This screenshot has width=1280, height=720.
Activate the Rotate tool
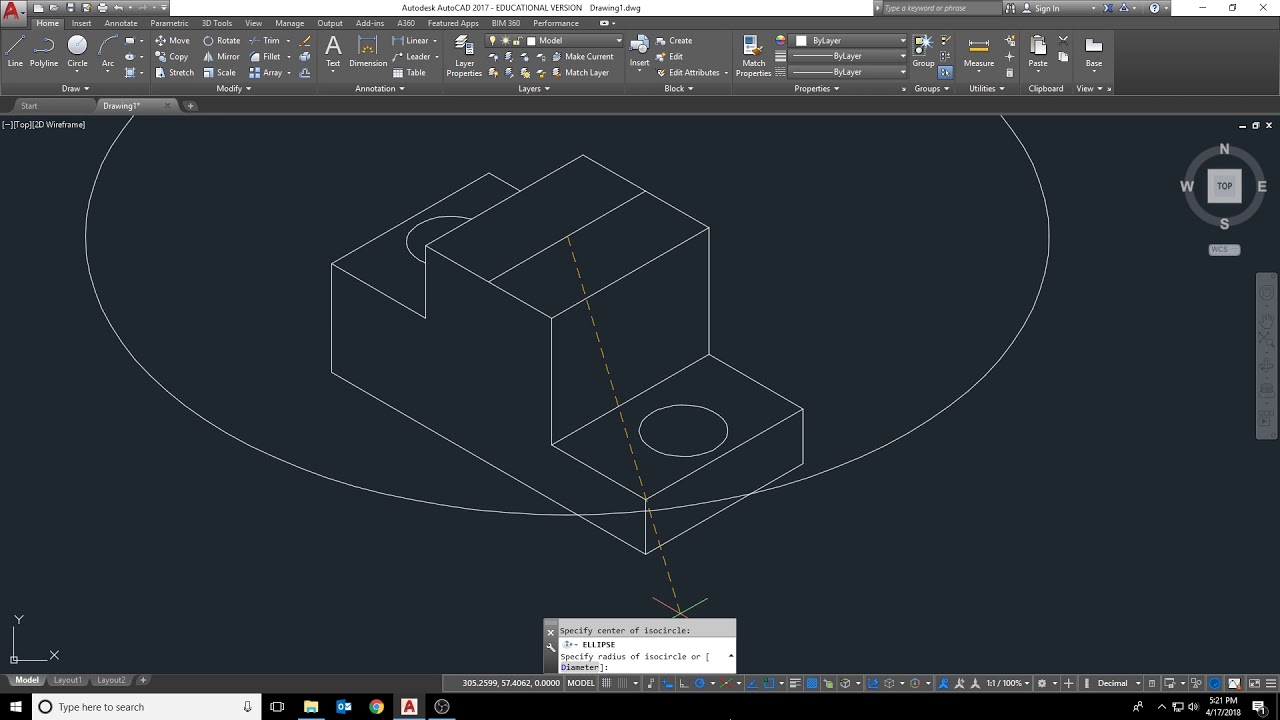[222, 41]
